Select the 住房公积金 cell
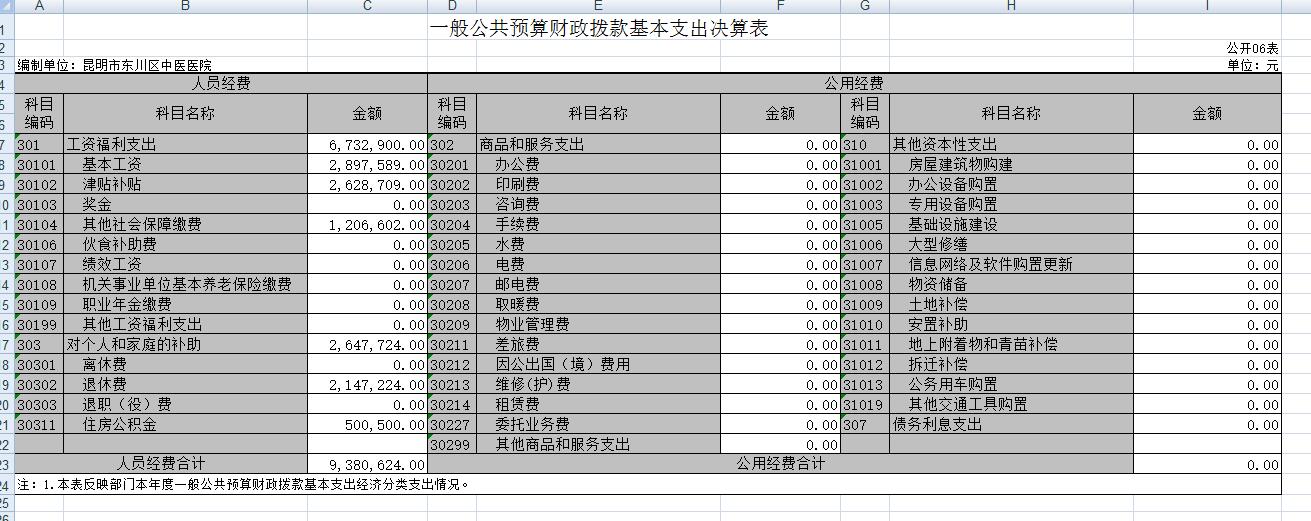1311x521 pixels. tap(185, 424)
